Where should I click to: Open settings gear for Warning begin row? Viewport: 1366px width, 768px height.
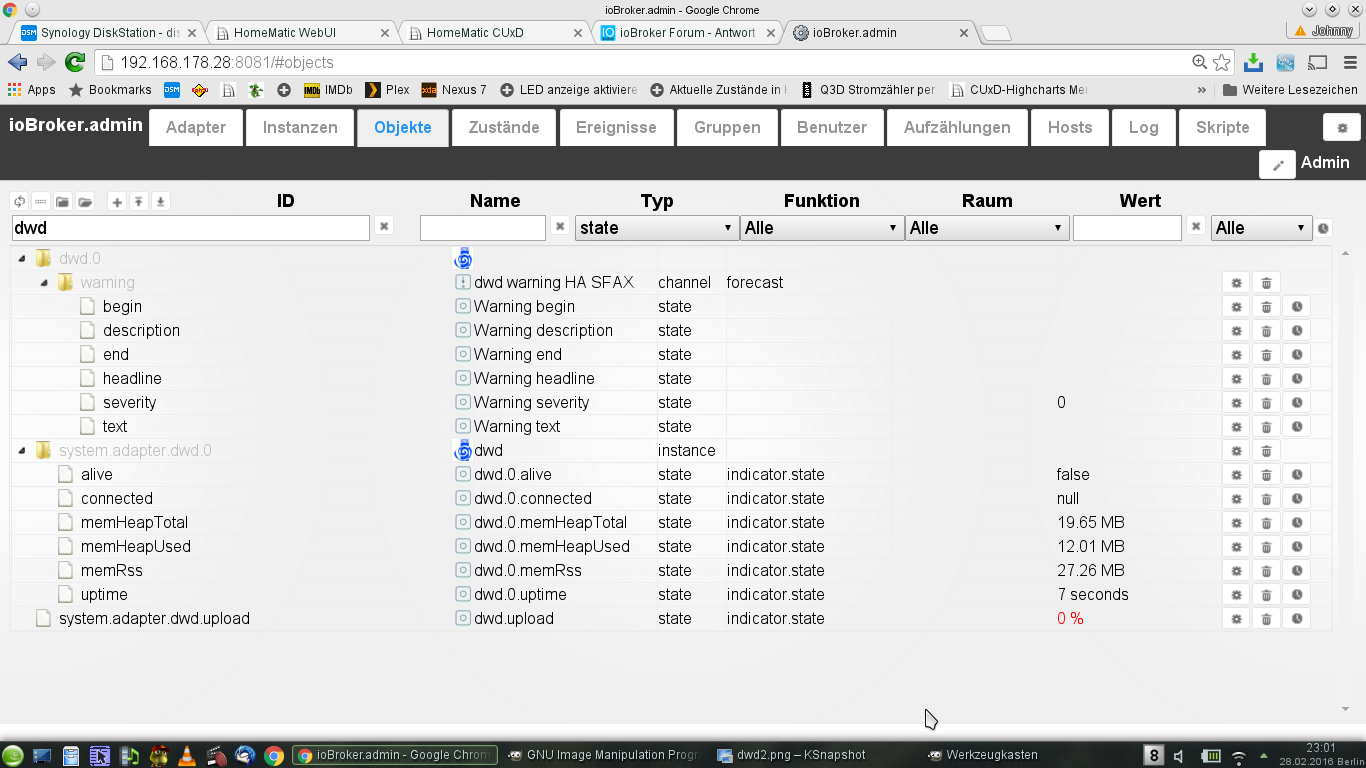pyautogui.click(x=1236, y=307)
